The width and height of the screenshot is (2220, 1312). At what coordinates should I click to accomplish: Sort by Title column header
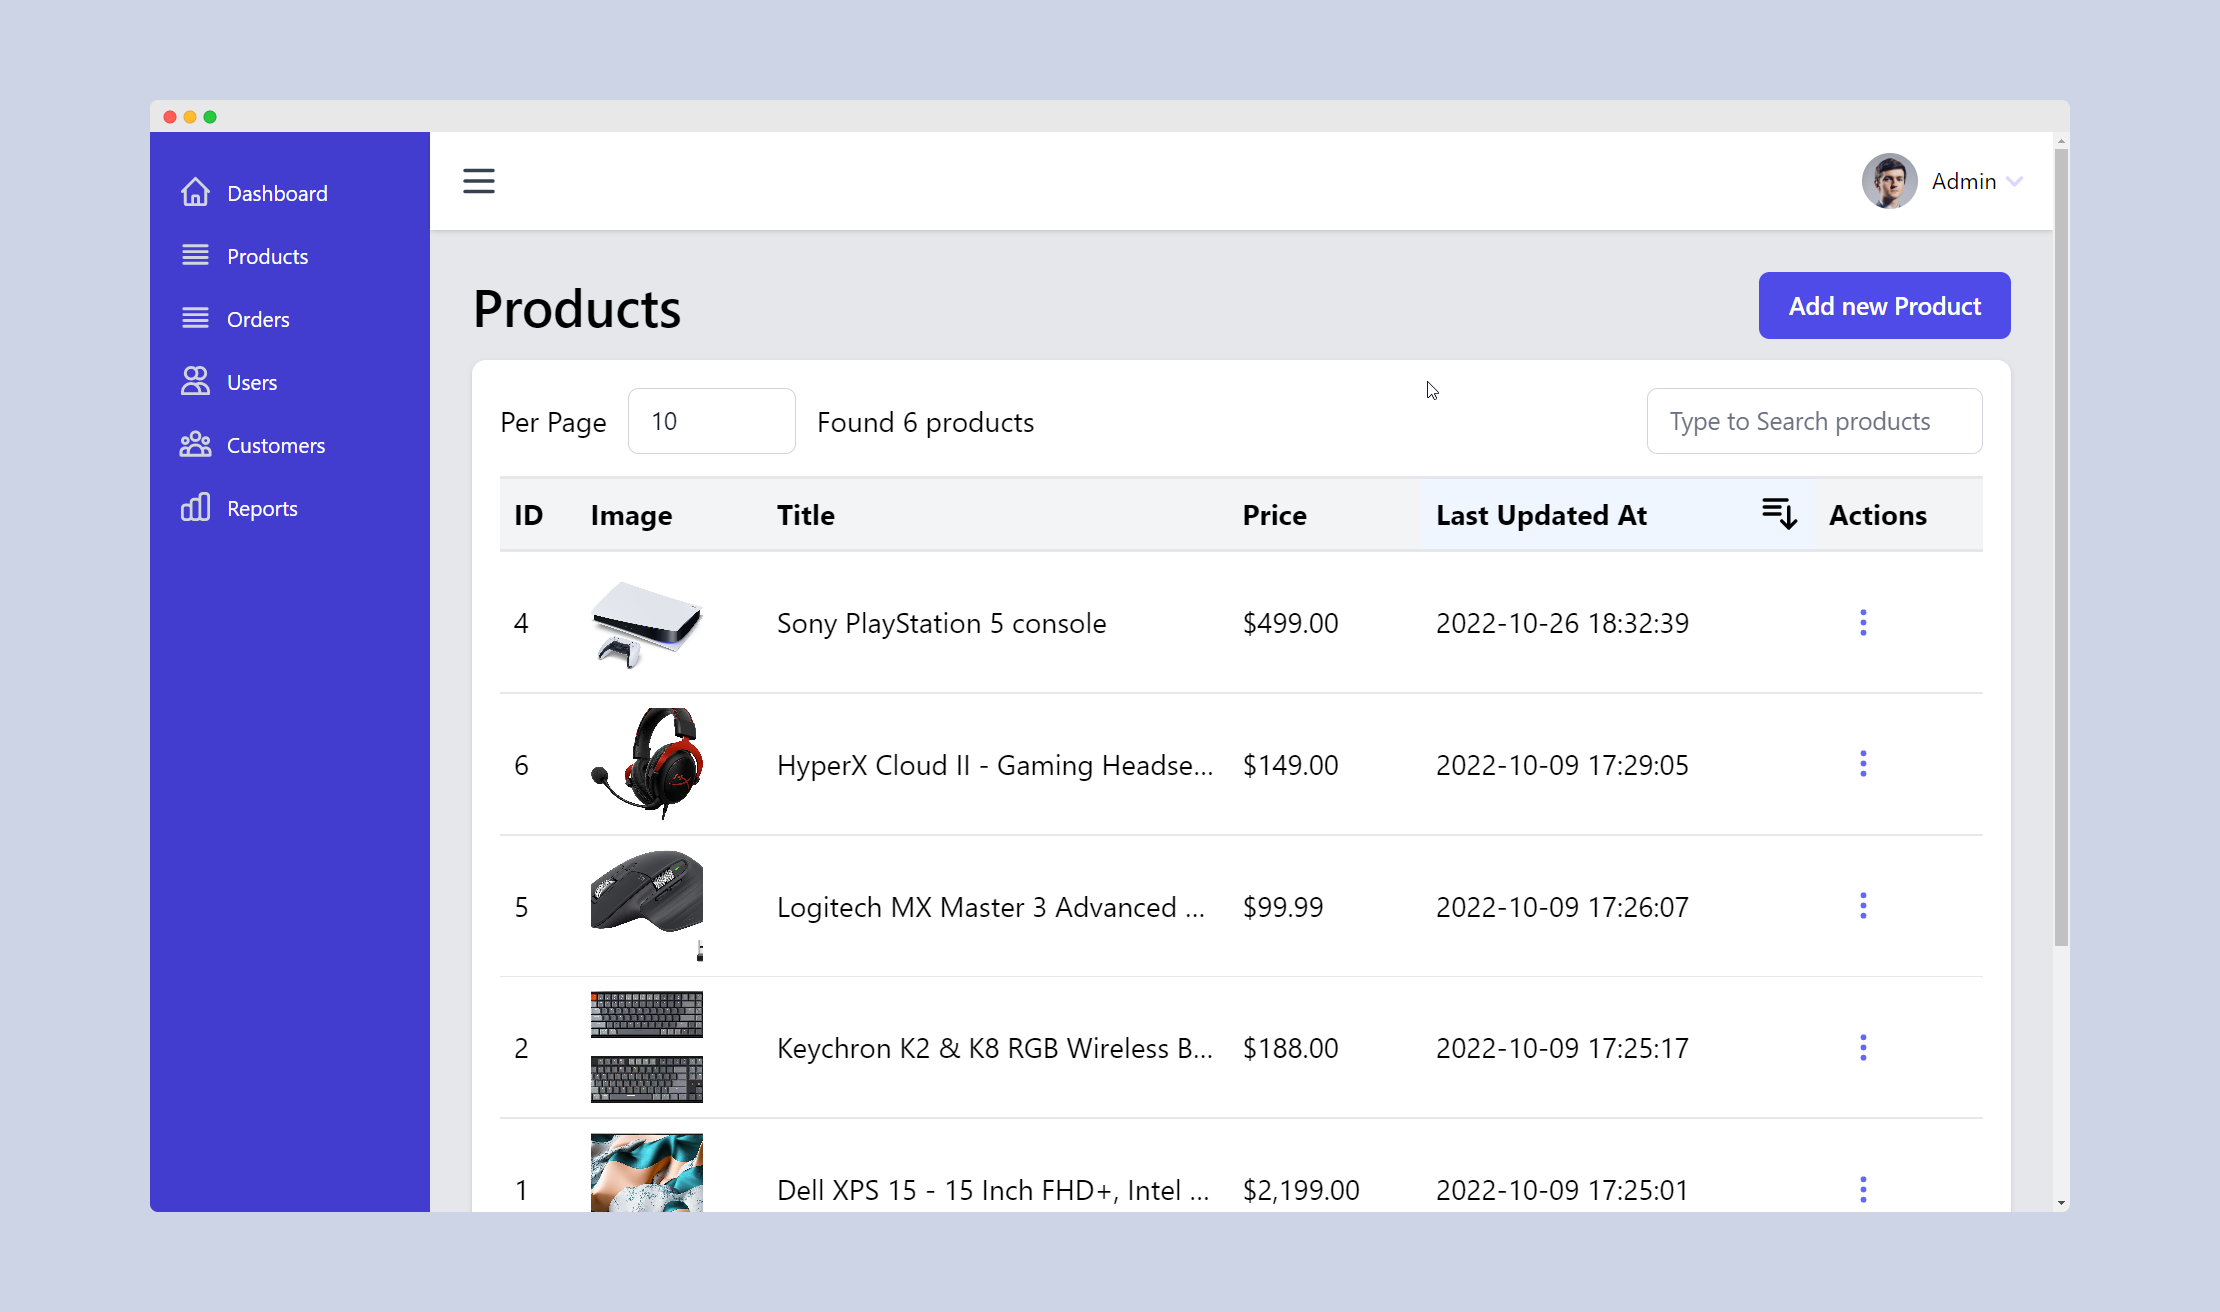pos(806,515)
